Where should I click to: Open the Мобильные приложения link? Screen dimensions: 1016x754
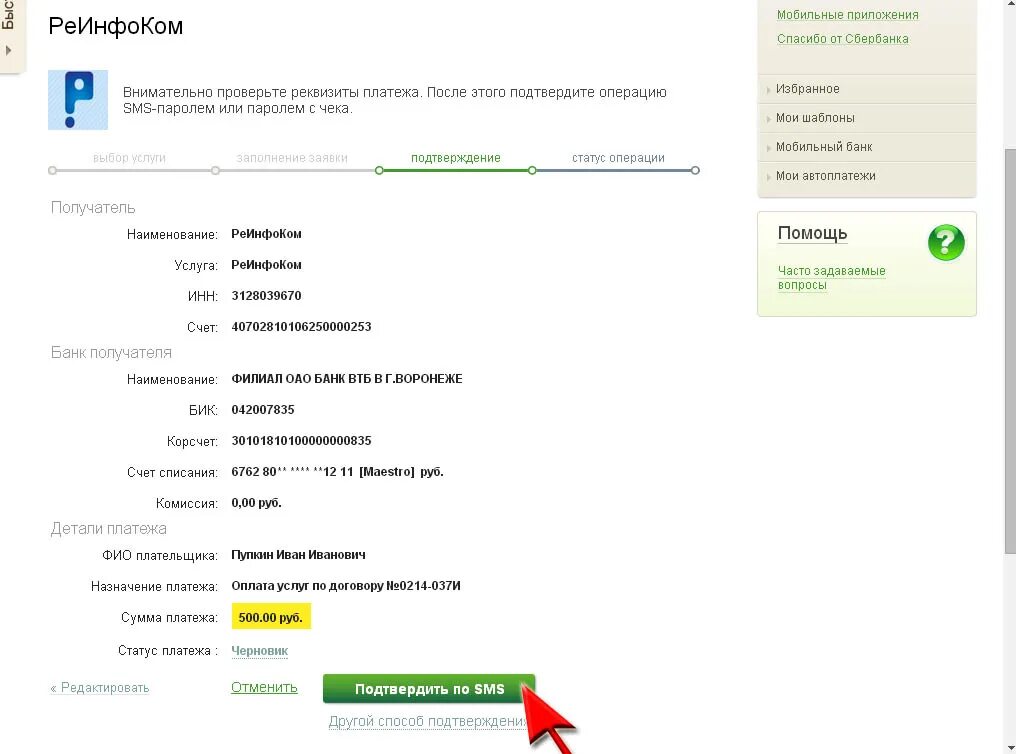pos(848,14)
